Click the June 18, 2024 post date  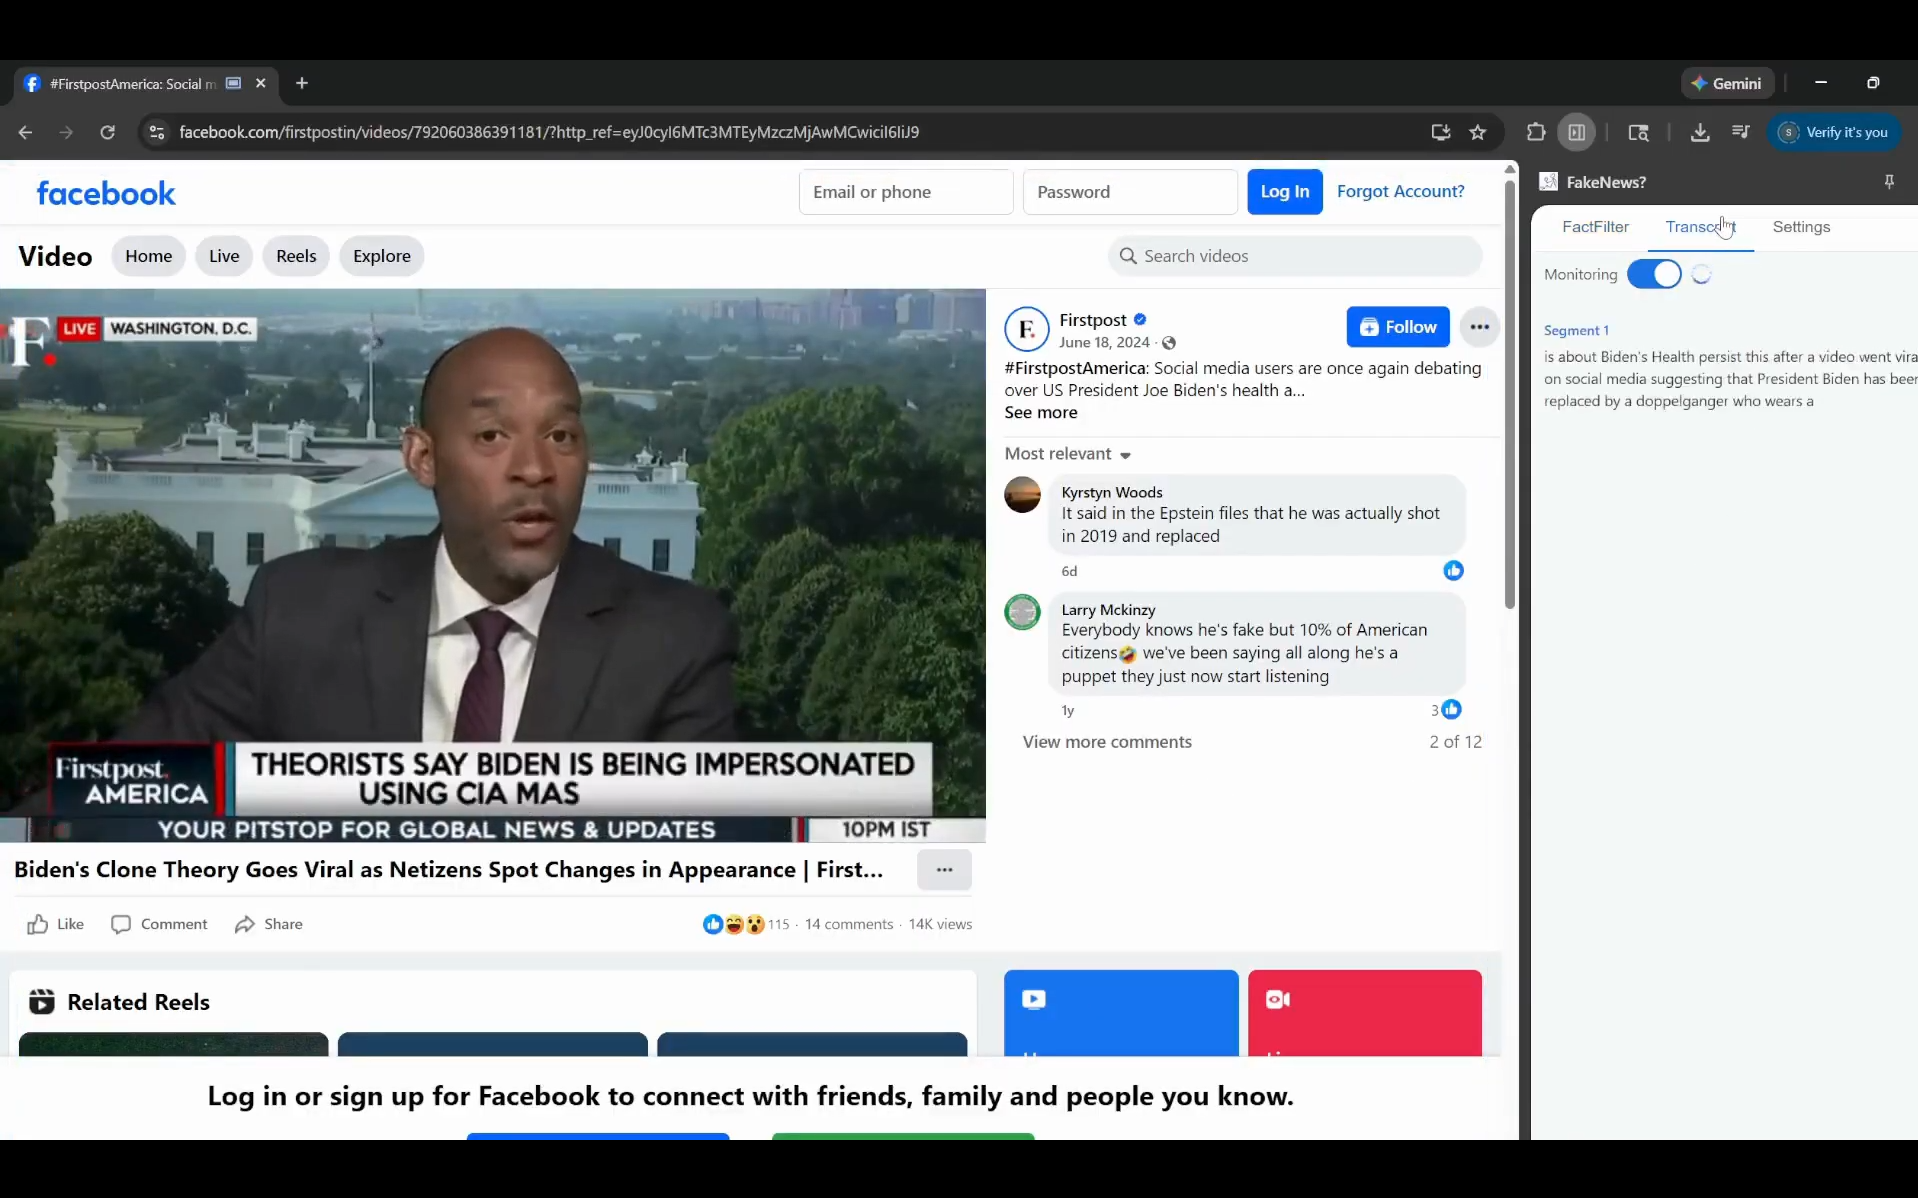1104,343
